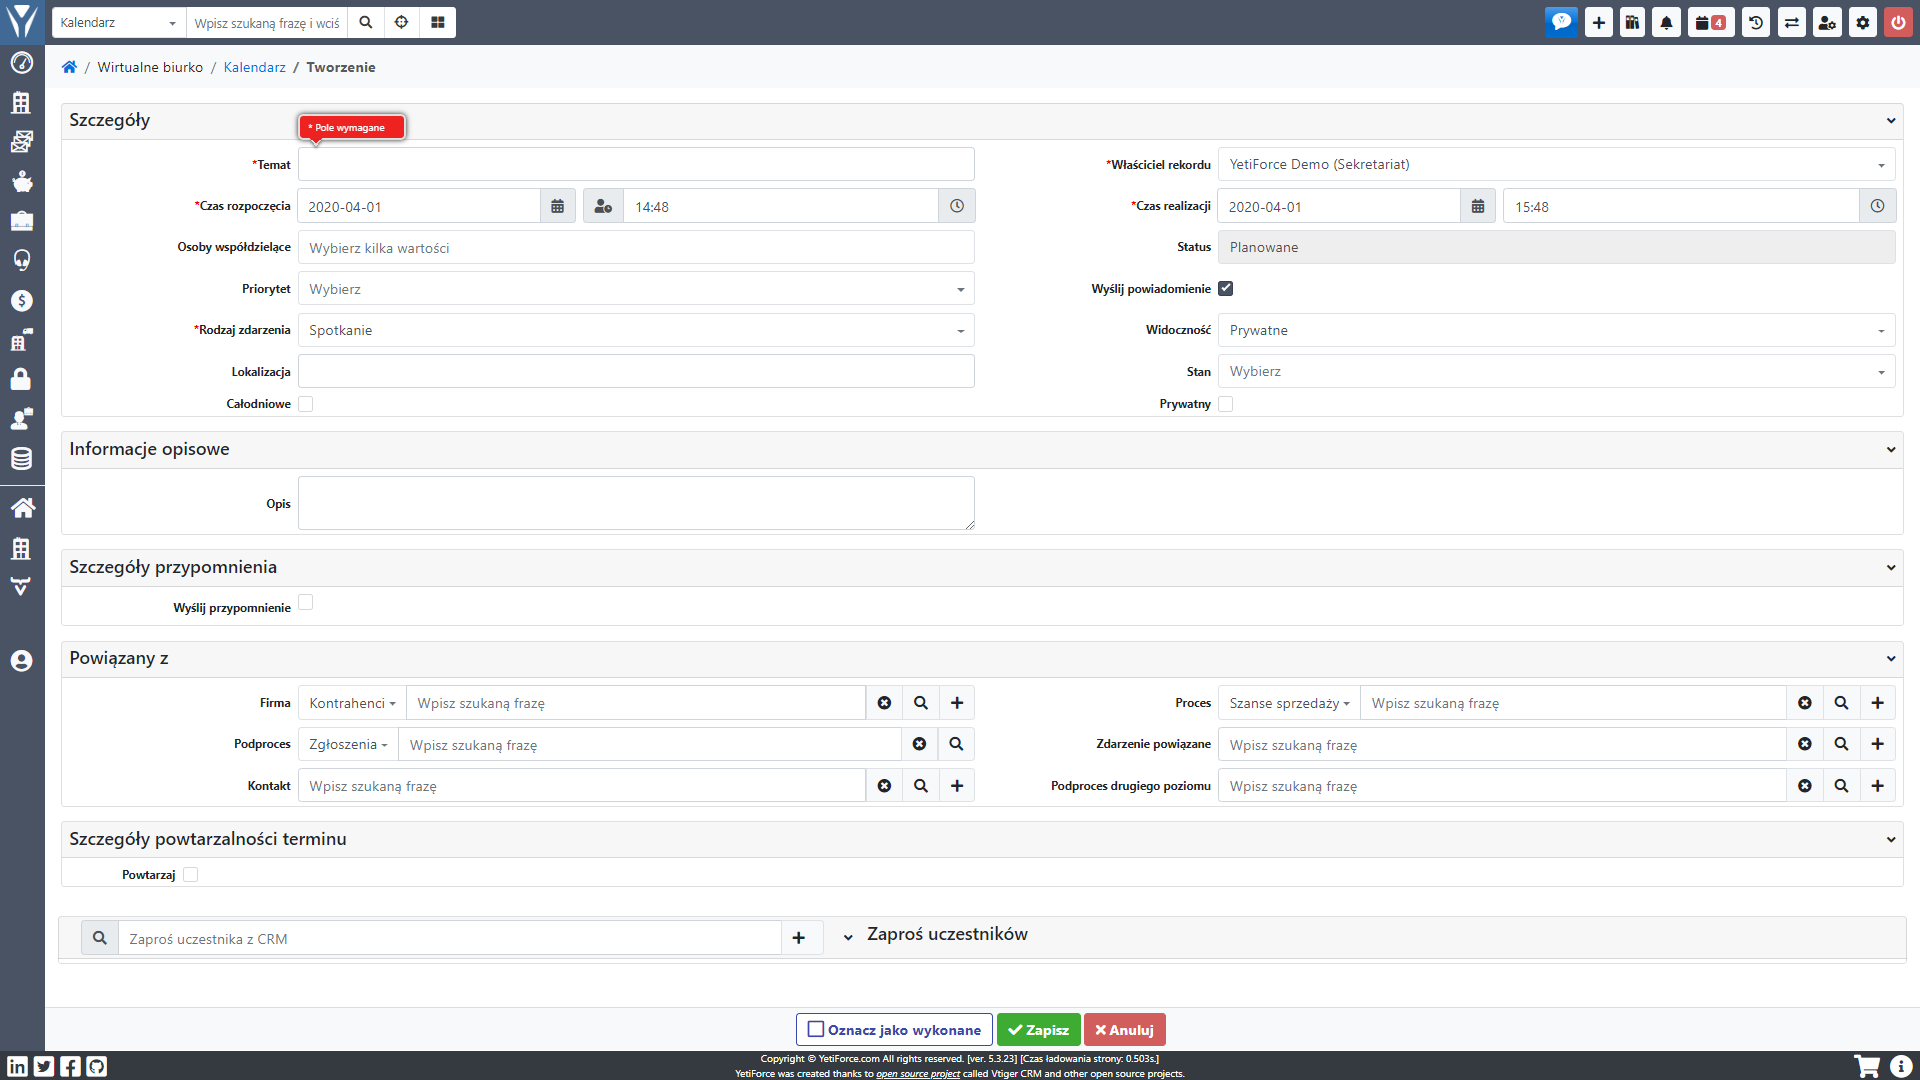Search records for the Proces field
1920x1080 pixels.
pos(1841,703)
